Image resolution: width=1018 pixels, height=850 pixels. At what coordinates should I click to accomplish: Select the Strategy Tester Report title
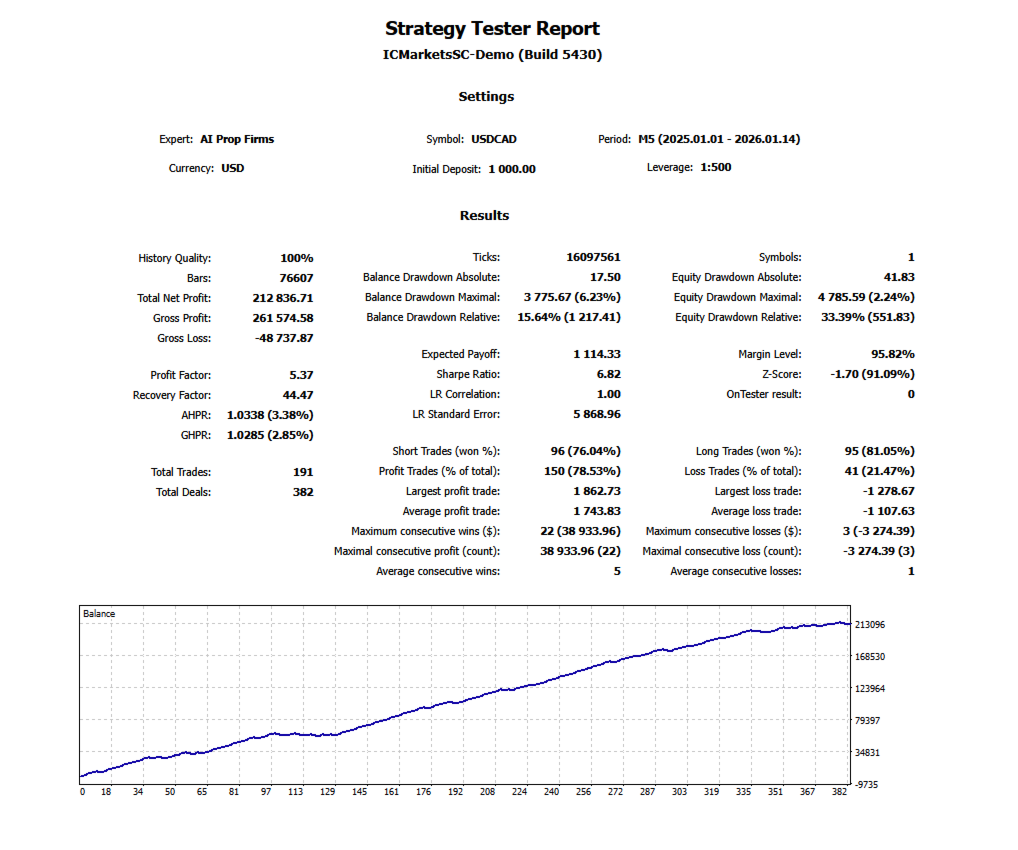point(492,28)
